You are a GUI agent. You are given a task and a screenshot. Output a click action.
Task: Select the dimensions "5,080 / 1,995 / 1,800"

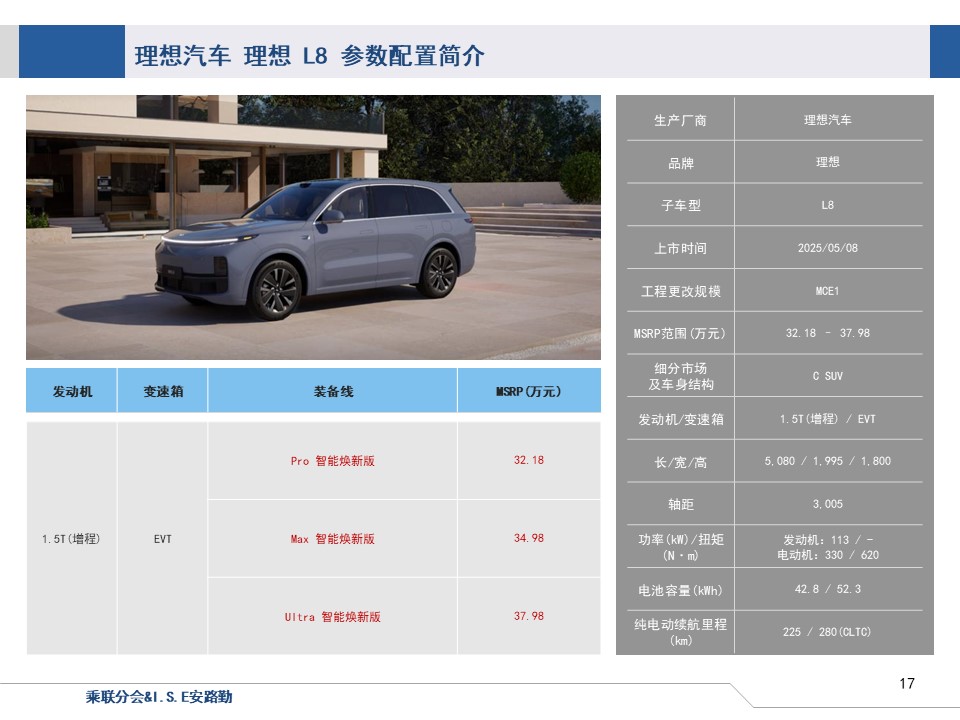point(828,461)
